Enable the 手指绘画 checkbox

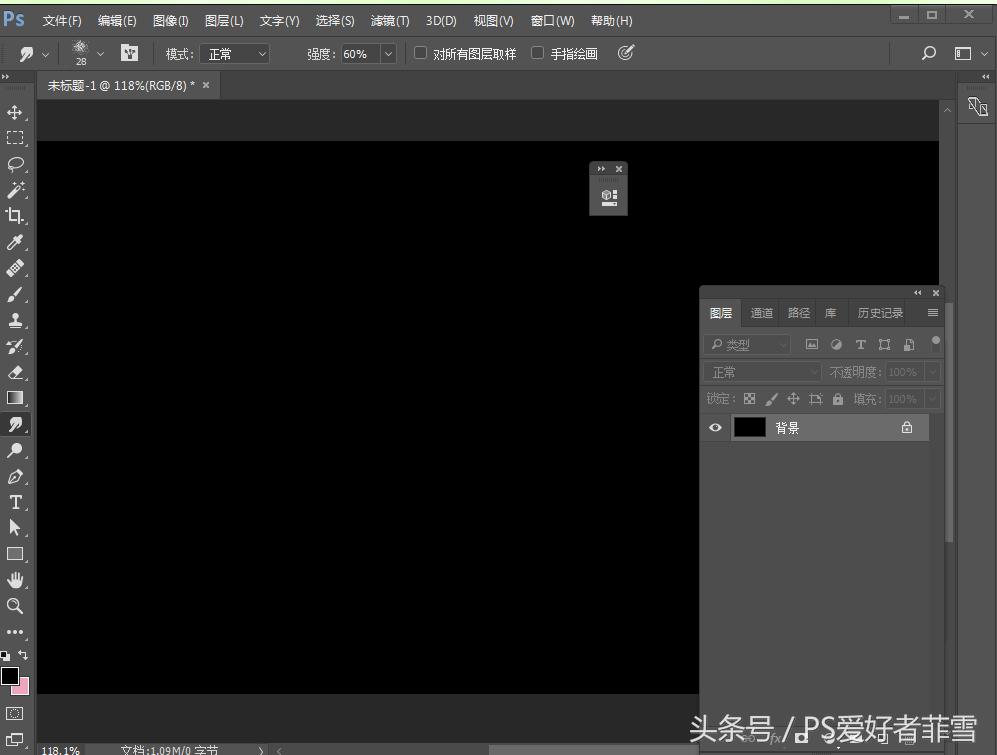point(537,53)
